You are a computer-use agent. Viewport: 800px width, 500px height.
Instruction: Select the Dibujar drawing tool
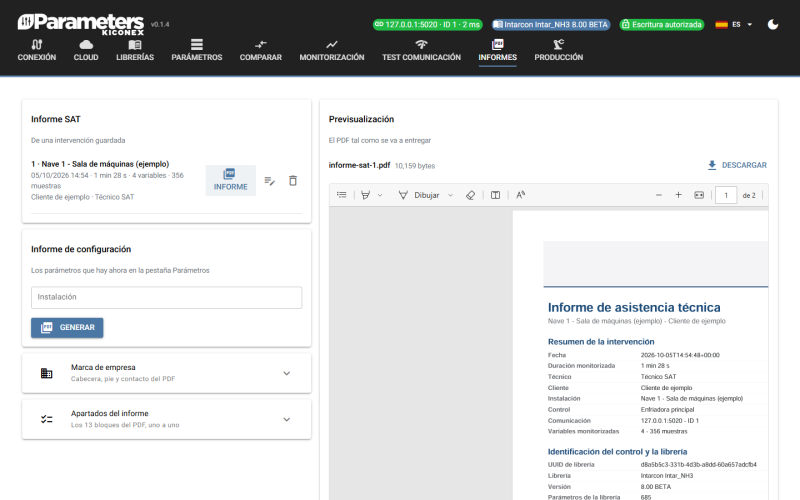click(418, 195)
